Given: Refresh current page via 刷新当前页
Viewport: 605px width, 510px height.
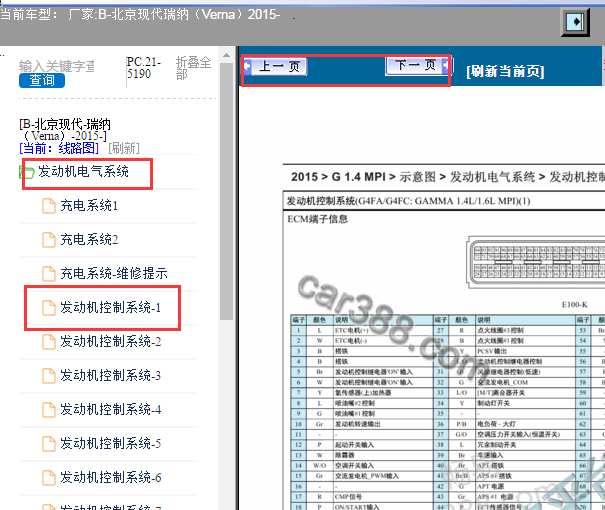Looking at the screenshot, I should tap(505, 71).
